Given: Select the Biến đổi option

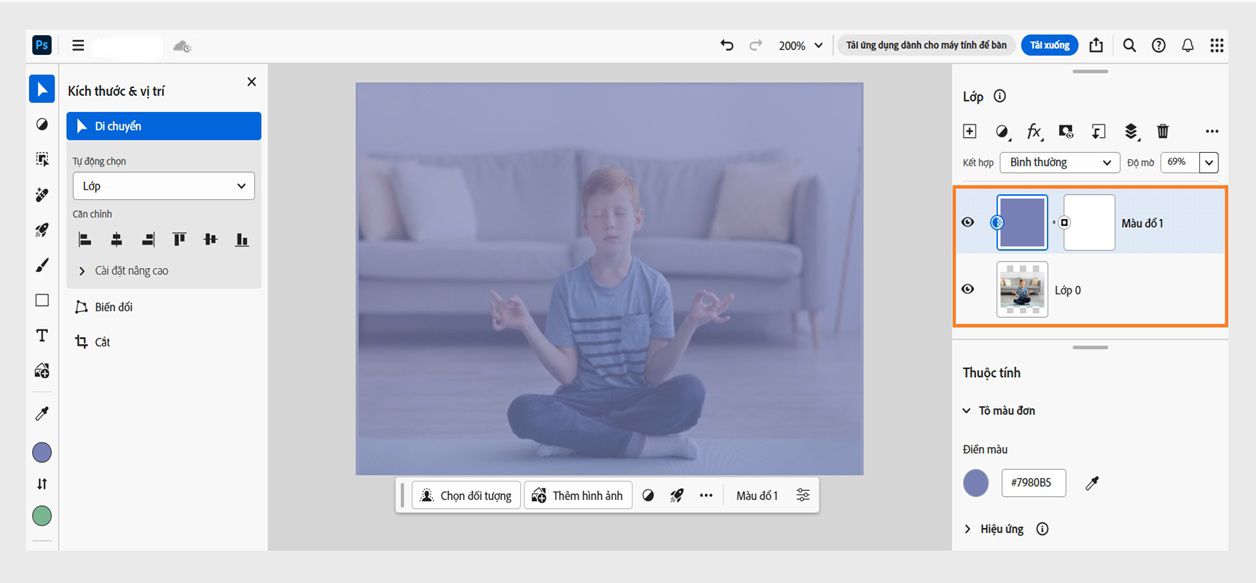Looking at the screenshot, I should [104, 307].
